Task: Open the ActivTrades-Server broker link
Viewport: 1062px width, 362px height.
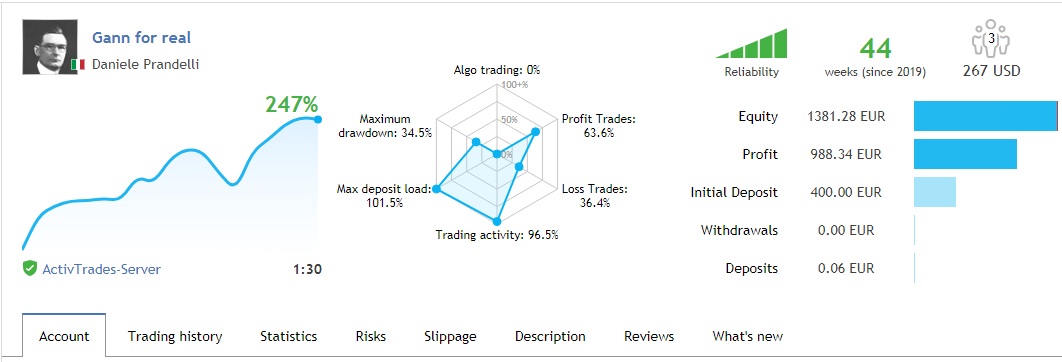Action: [102, 269]
